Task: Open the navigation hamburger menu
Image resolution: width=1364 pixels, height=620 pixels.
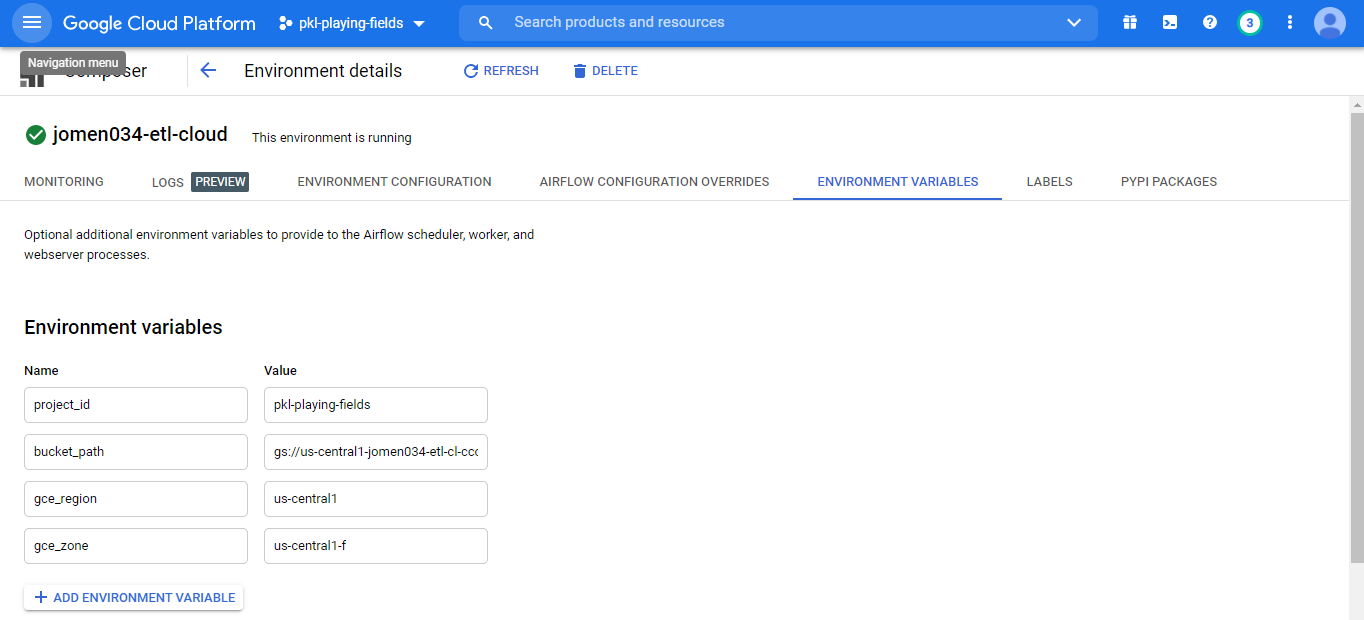Action: pos(32,22)
